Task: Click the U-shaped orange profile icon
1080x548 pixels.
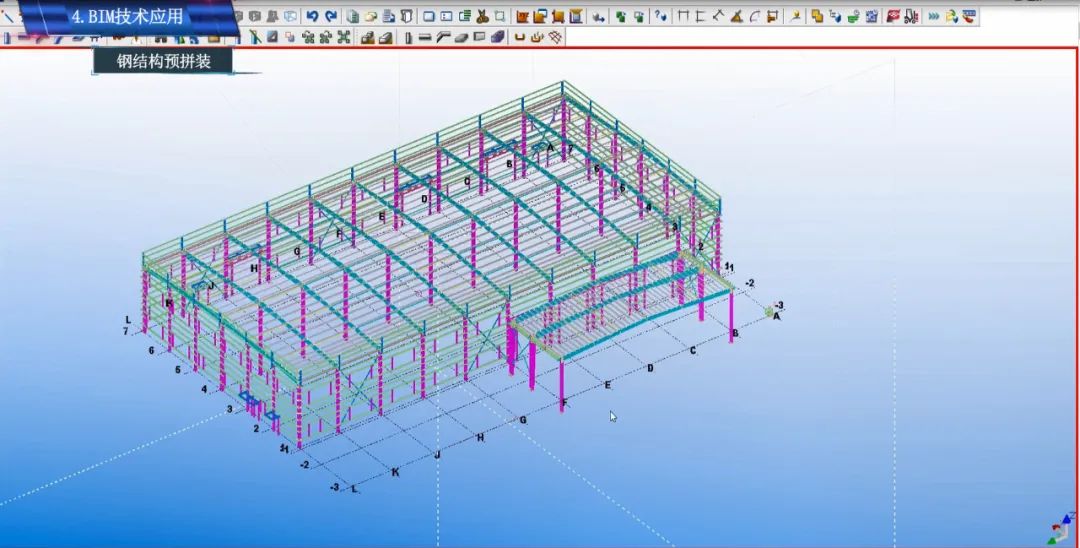Action: (520, 38)
